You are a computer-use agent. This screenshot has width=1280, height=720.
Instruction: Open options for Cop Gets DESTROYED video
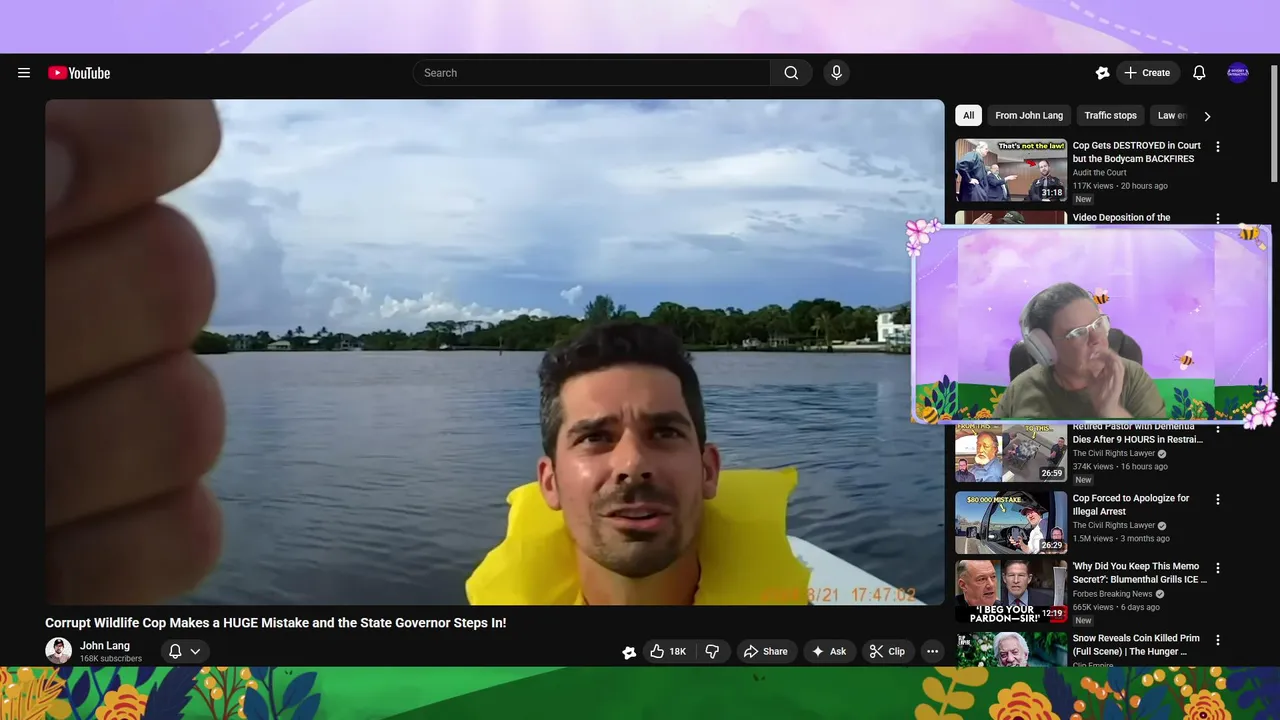coord(1217,147)
